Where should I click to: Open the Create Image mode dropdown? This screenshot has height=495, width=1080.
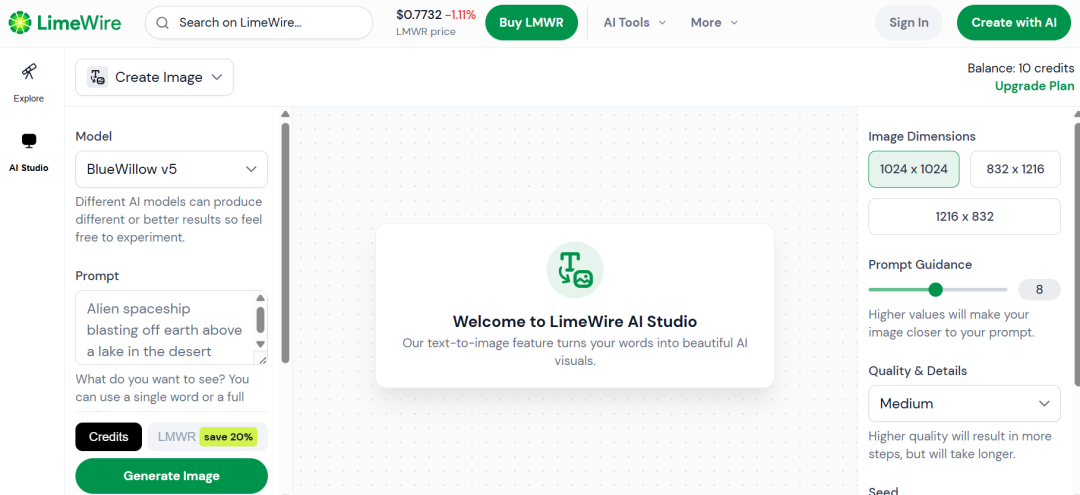154,77
